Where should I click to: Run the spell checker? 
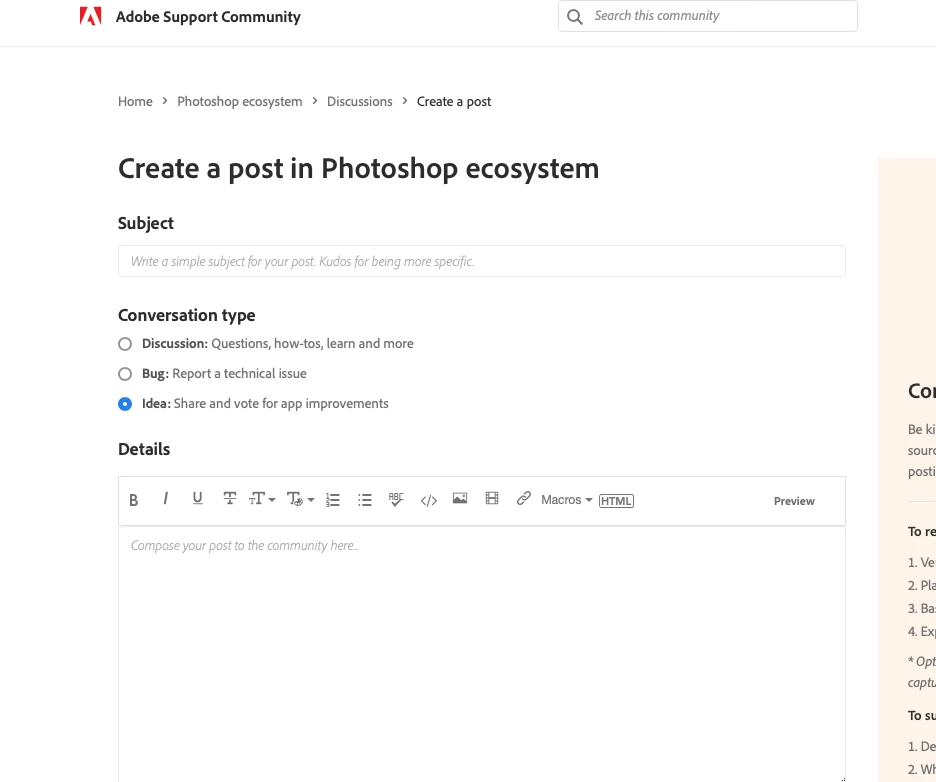[396, 500]
